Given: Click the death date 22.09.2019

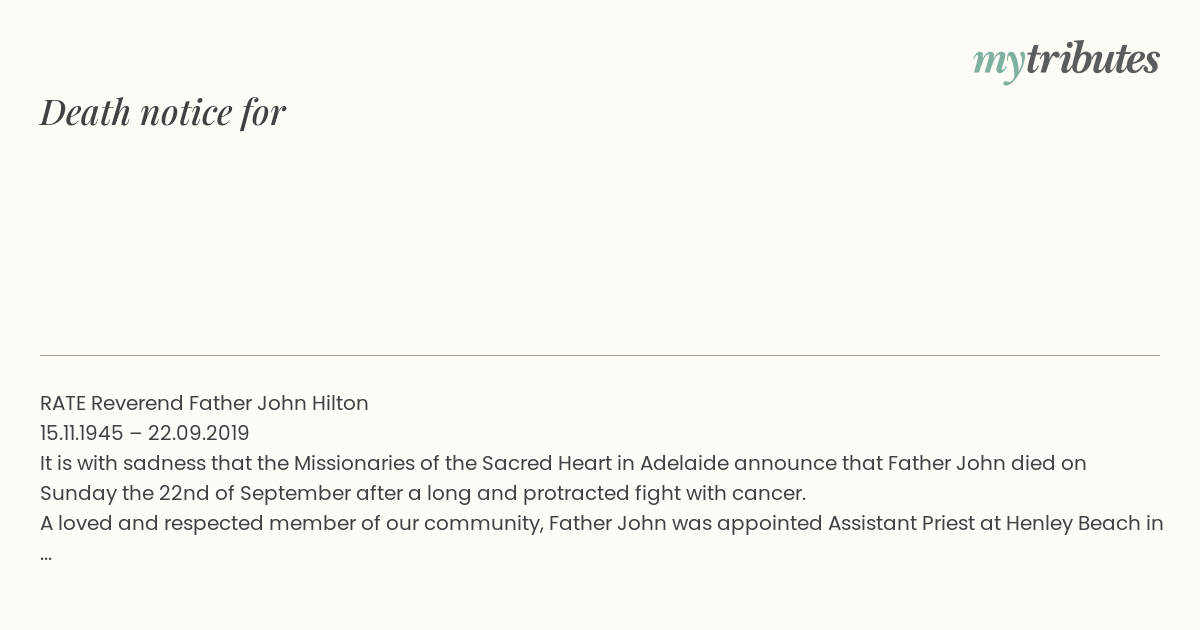Looking at the screenshot, I should pyautogui.click(x=199, y=433).
